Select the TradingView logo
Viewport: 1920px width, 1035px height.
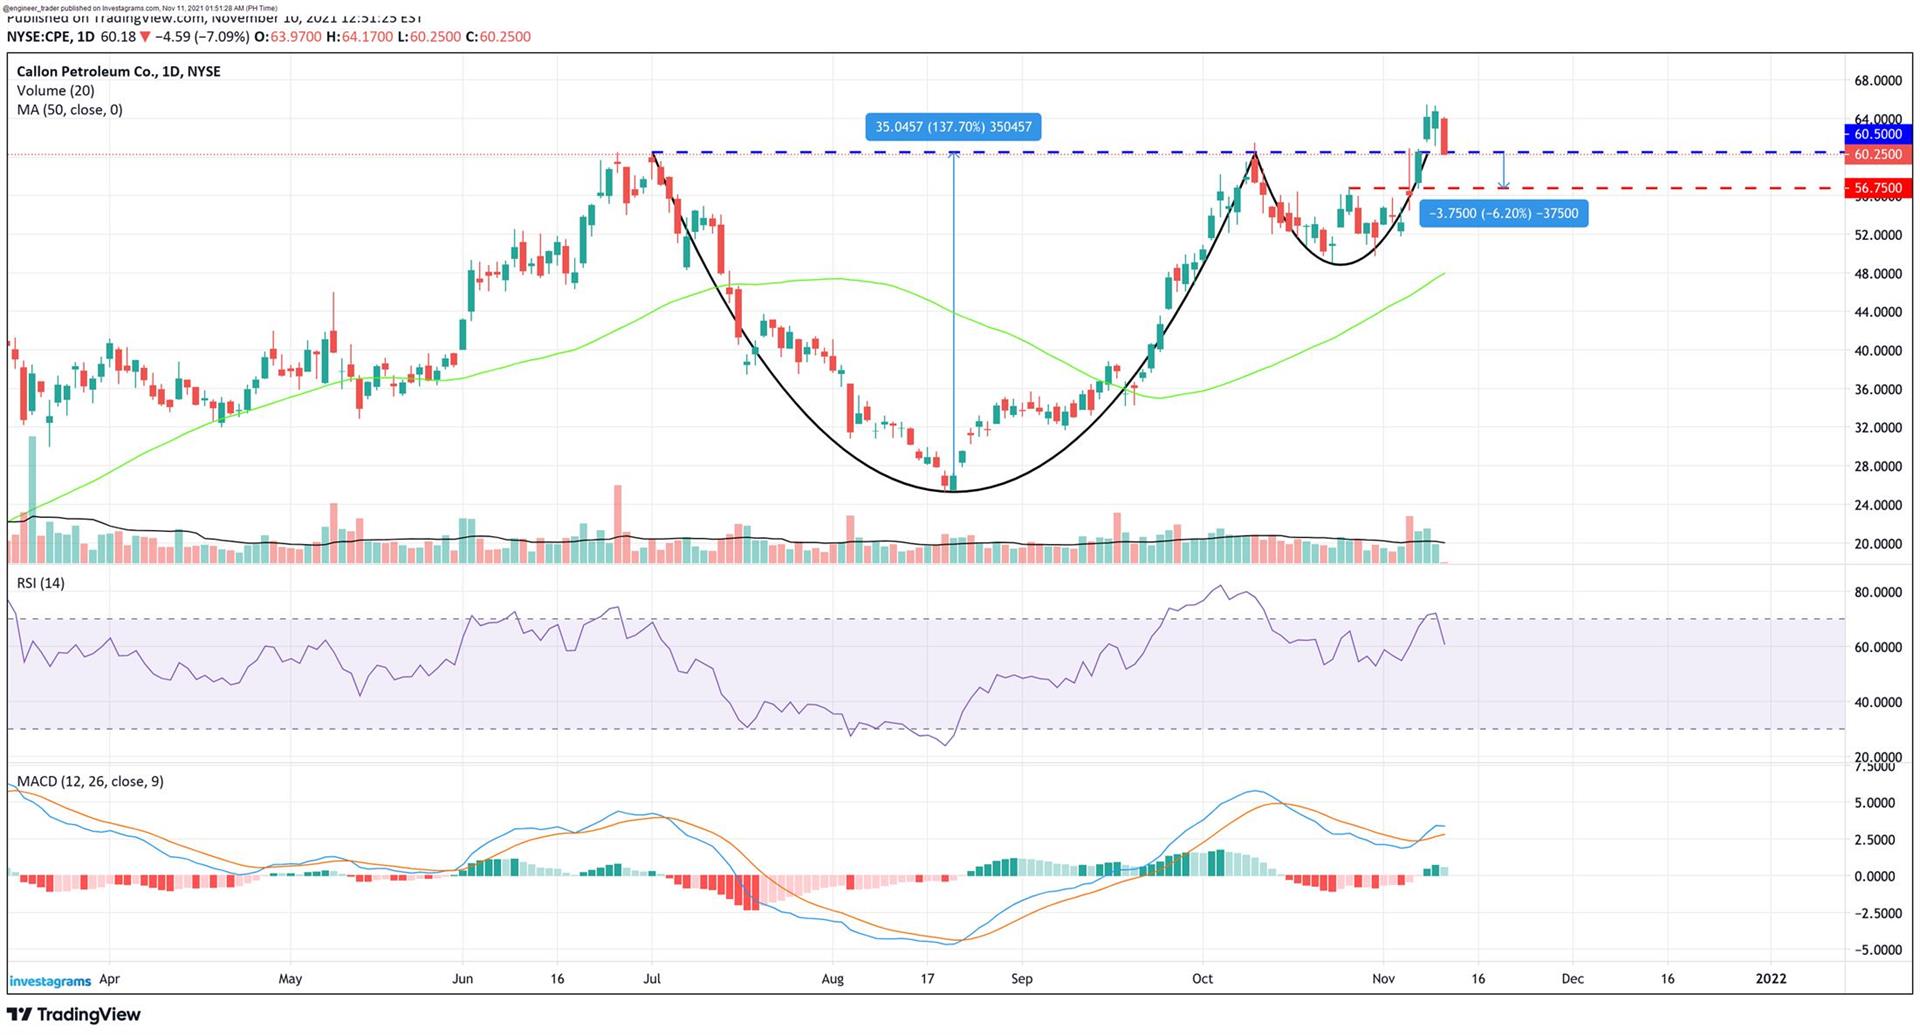tap(75, 1014)
